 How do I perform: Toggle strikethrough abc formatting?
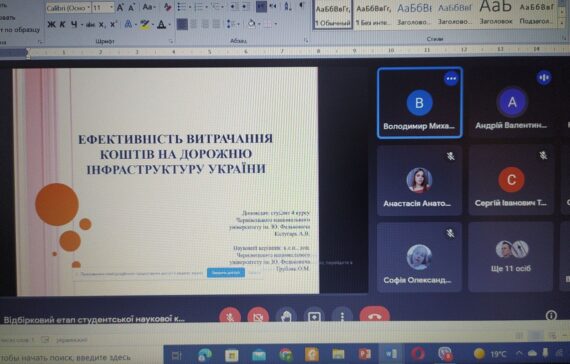[91, 25]
